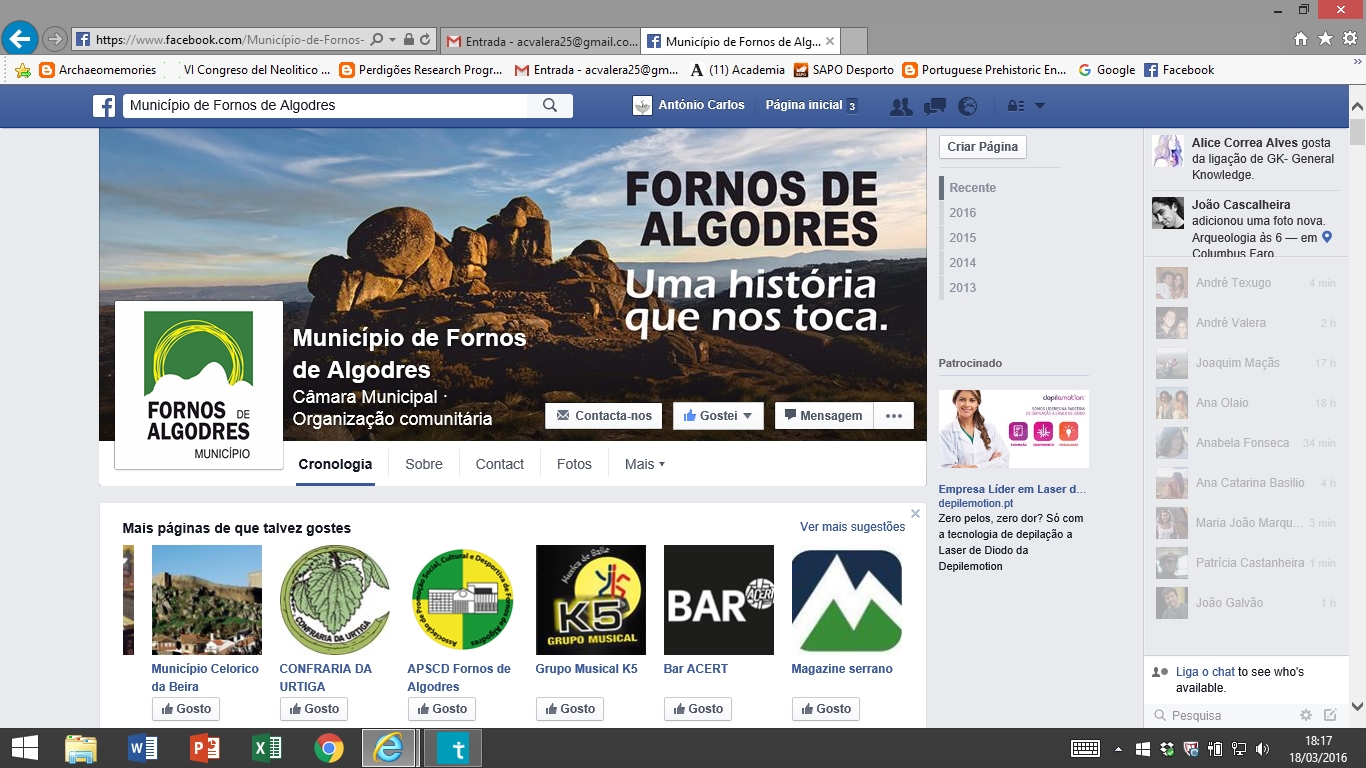Like Grupo Musical K5 with Gosto
The height and width of the screenshot is (768, 1366).
coord(569,709)
